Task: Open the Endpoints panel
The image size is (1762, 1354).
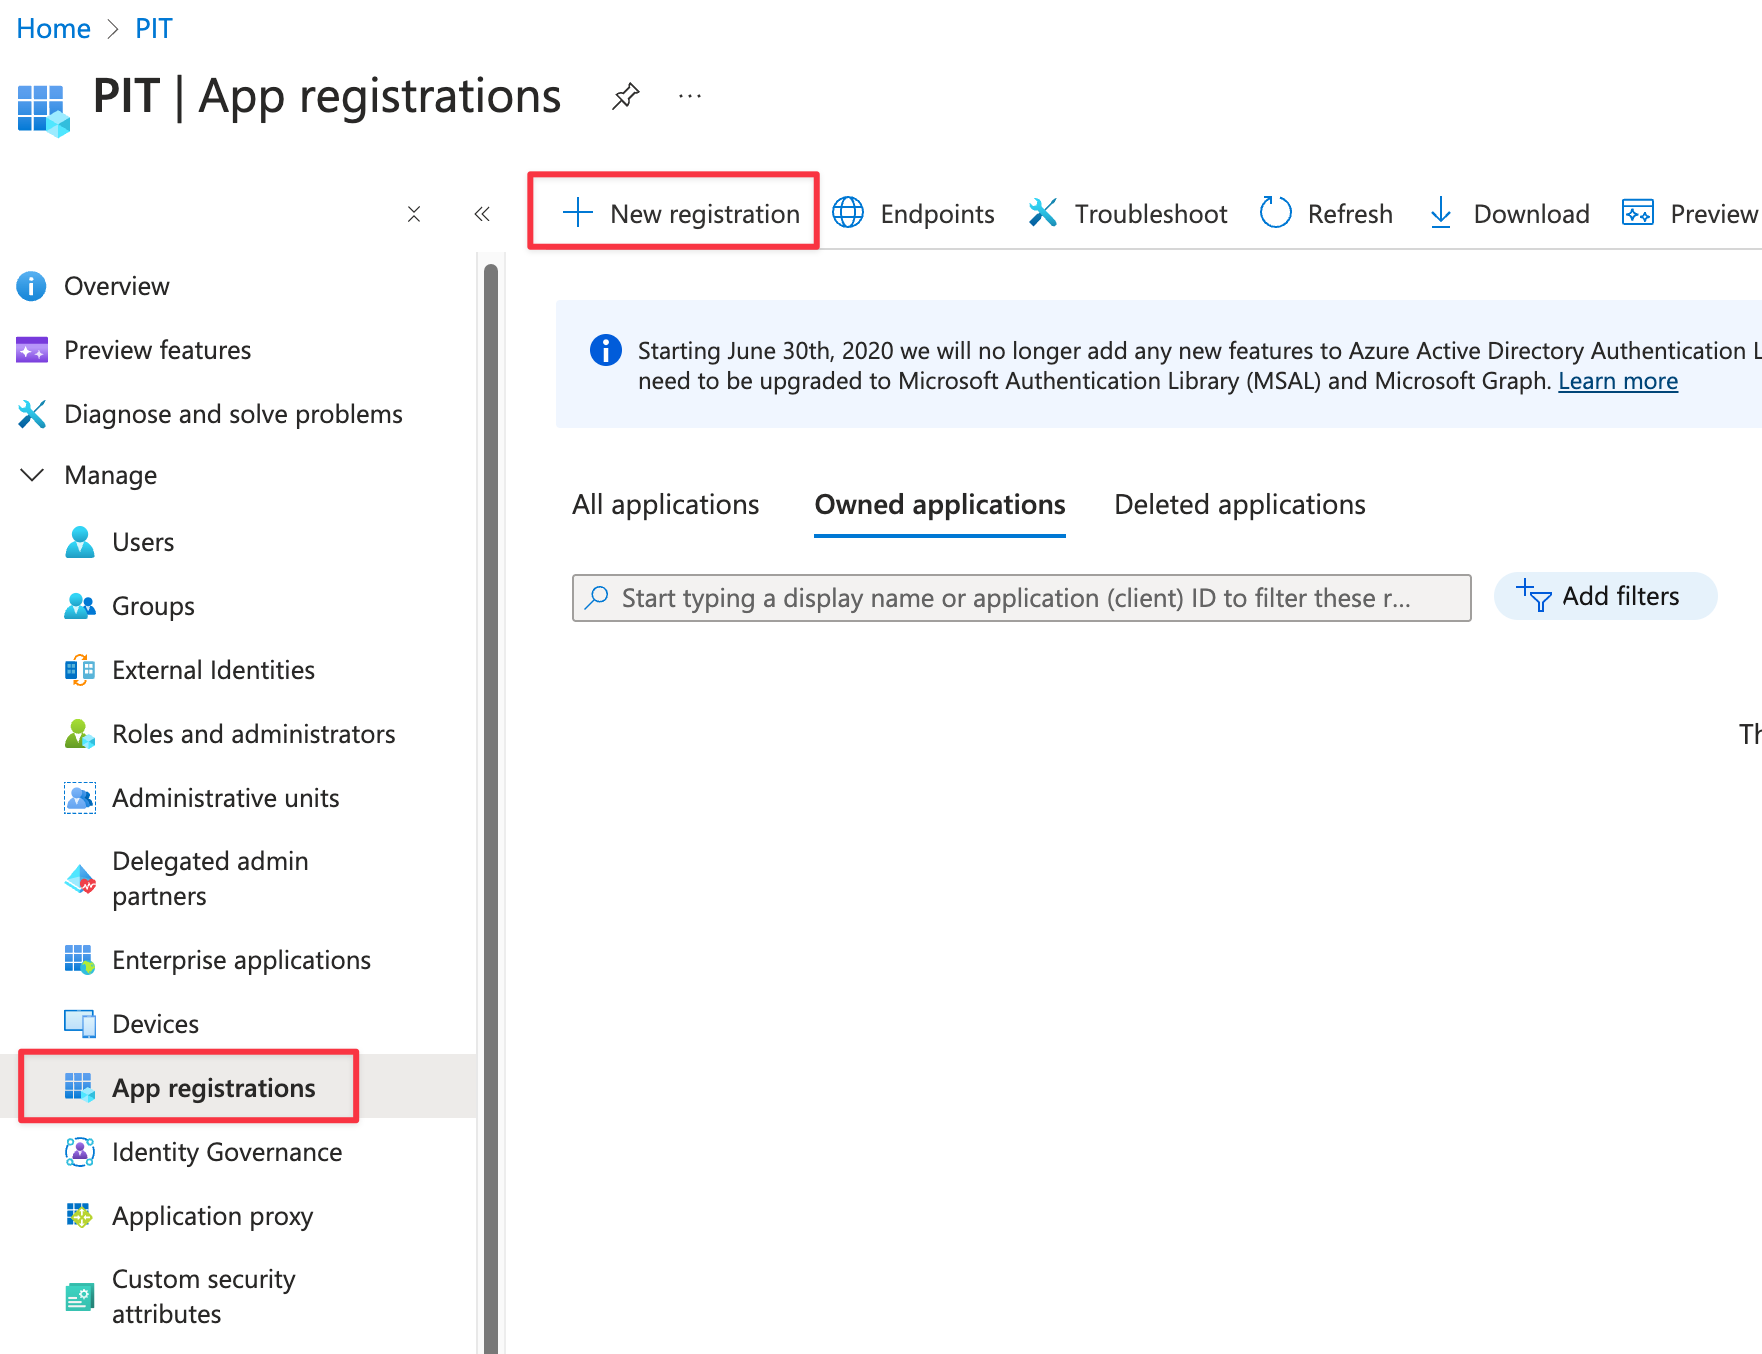Action: tap(914, 213)
